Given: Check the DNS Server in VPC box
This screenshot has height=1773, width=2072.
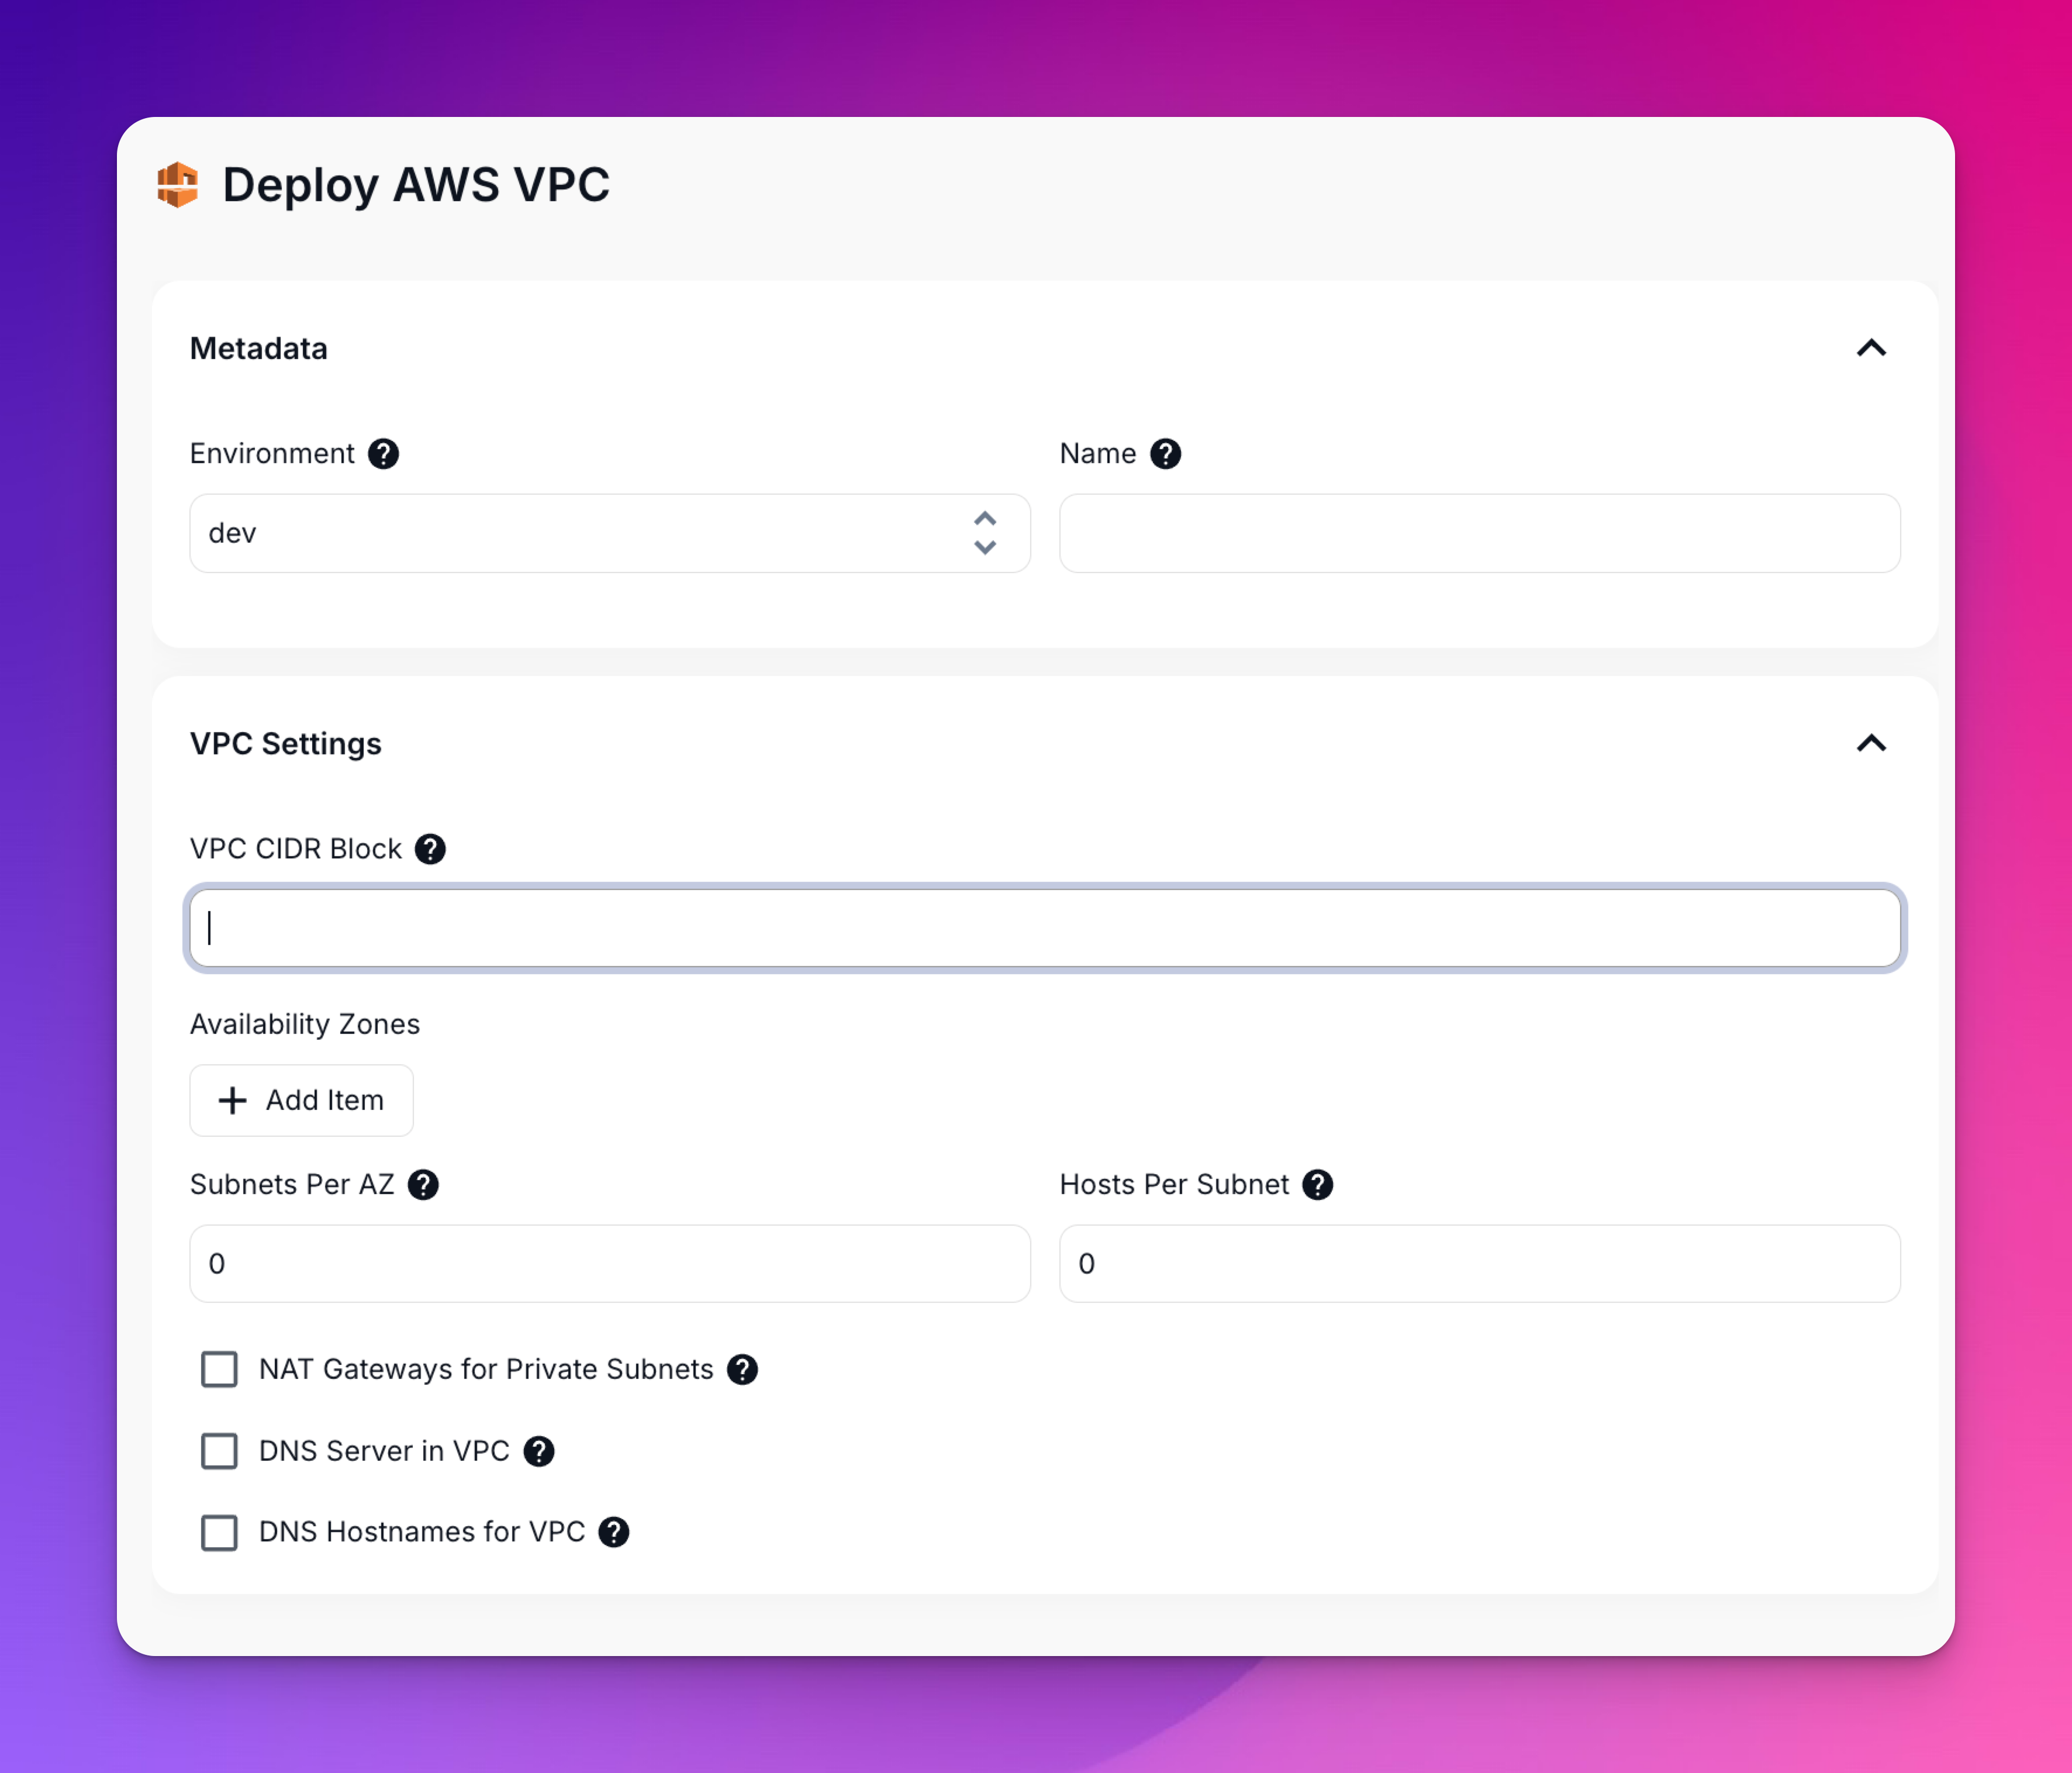Looking at the screenshot, I should (x=219, y=1451).
